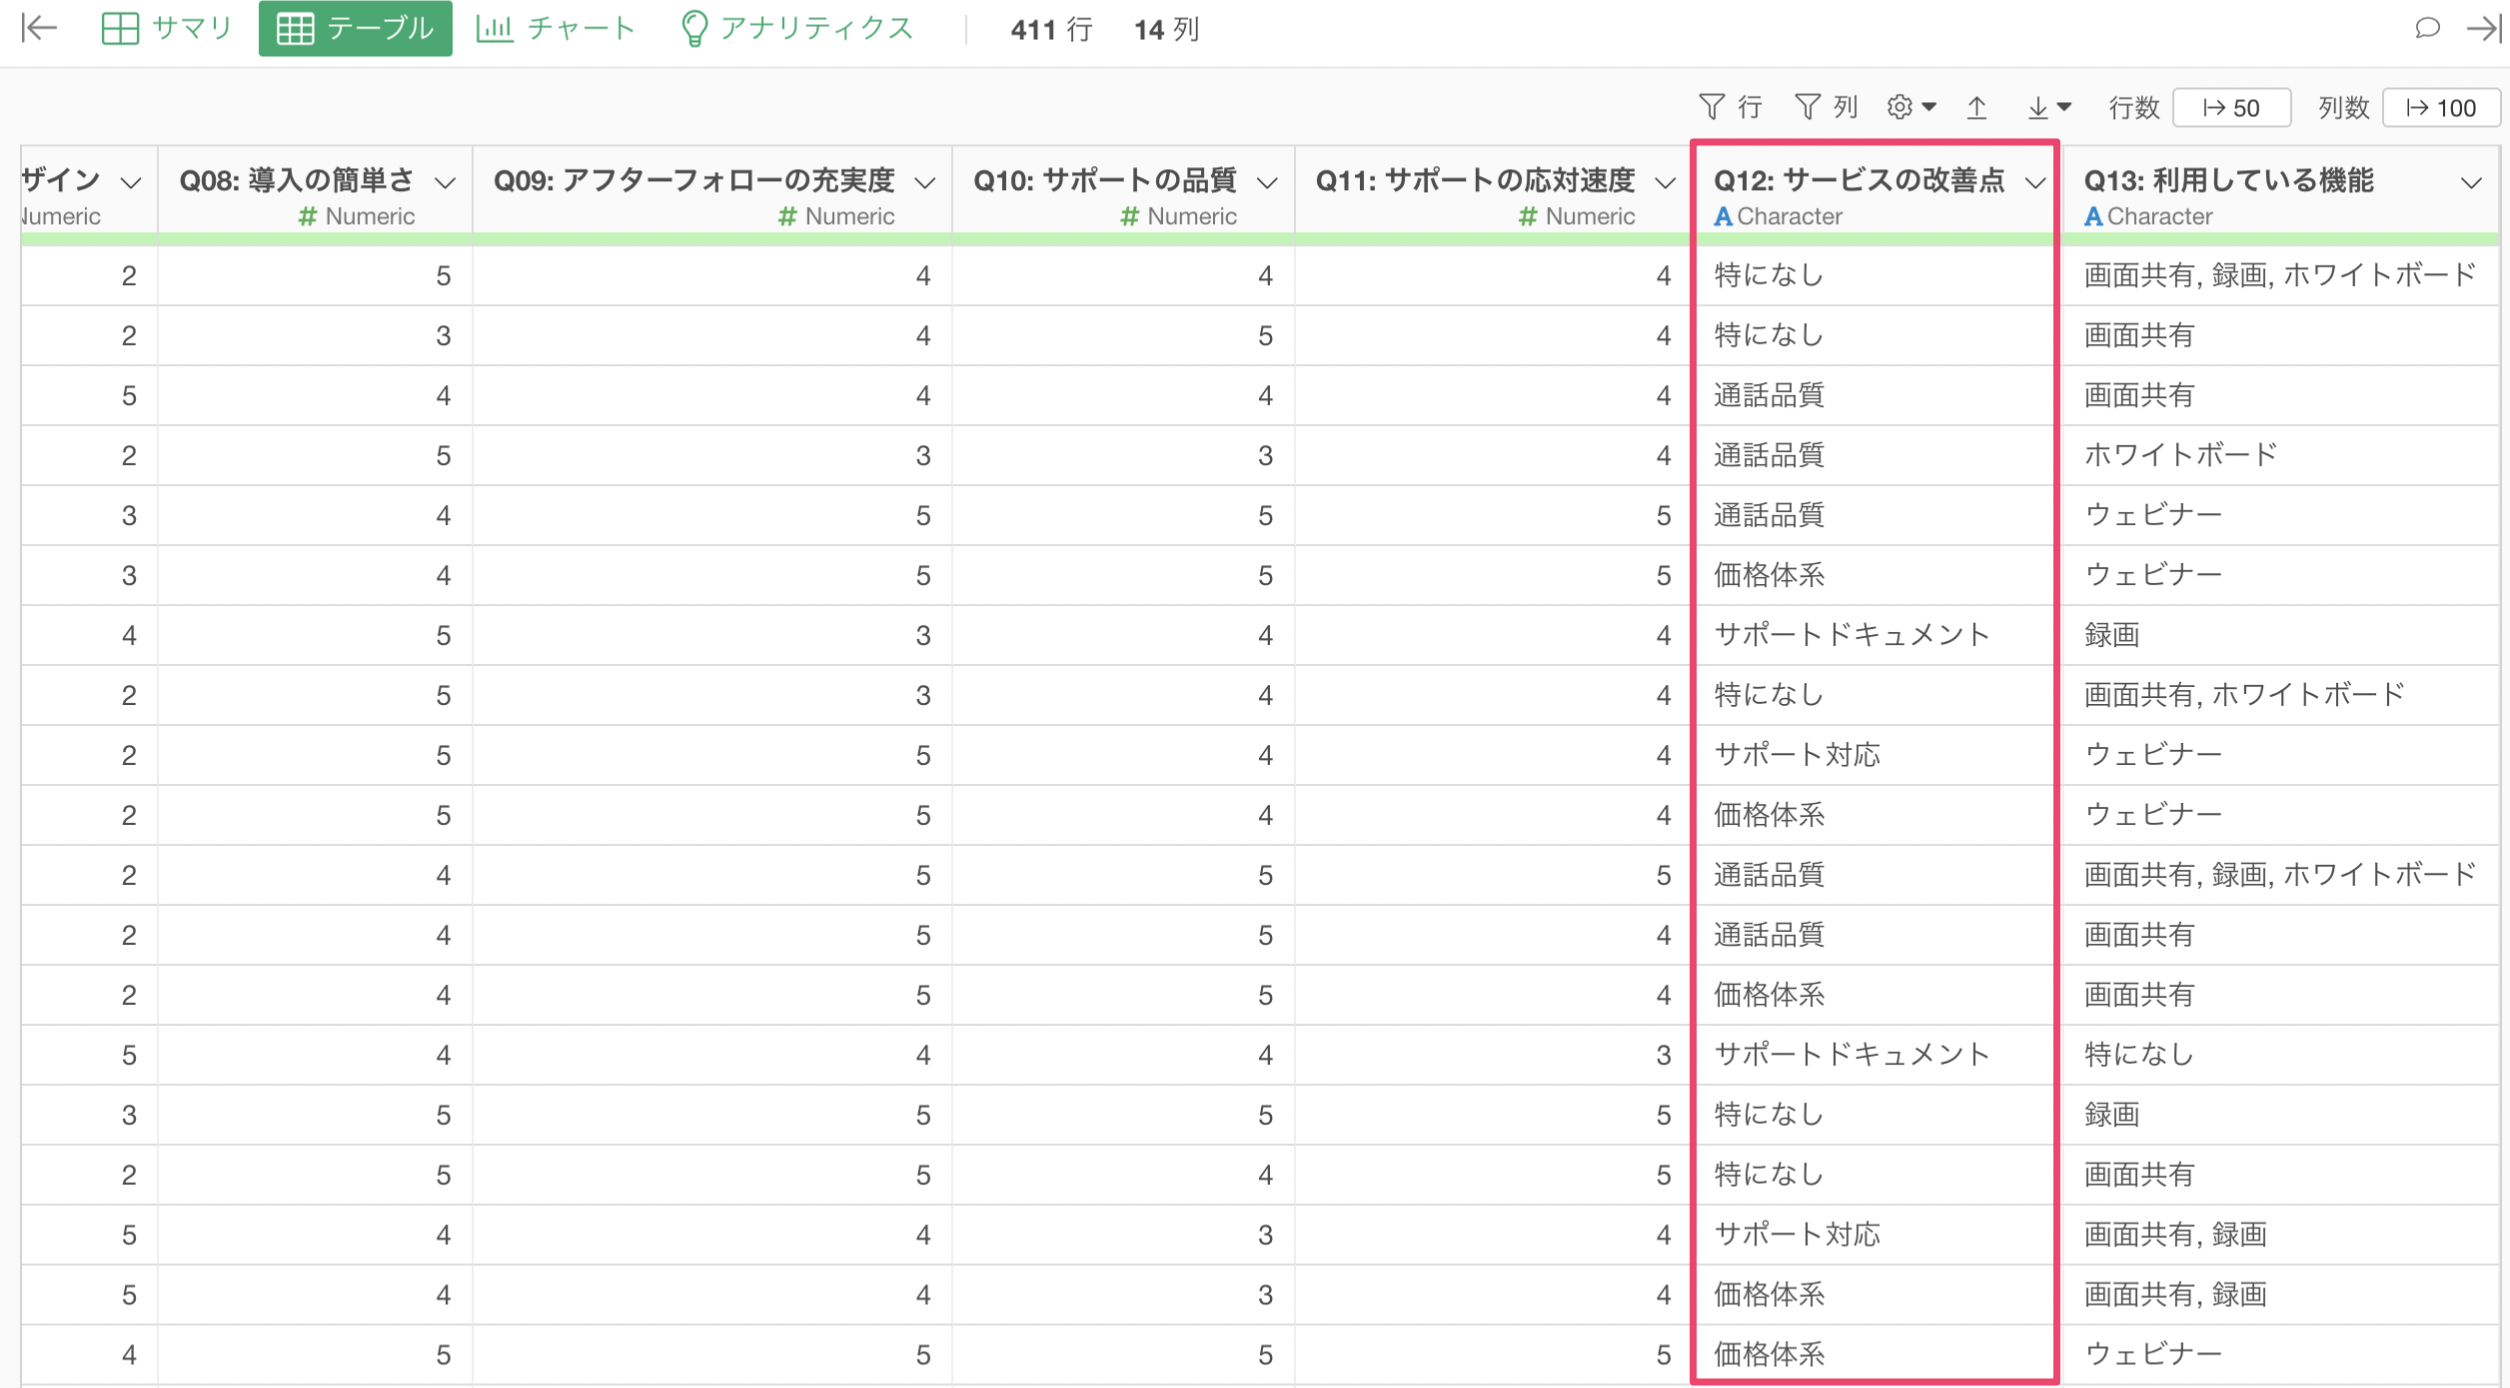2510x1388 pixels.
Task: Open the gear settings dropdown
Action: pyautogui.click(x=1911, y=107)
